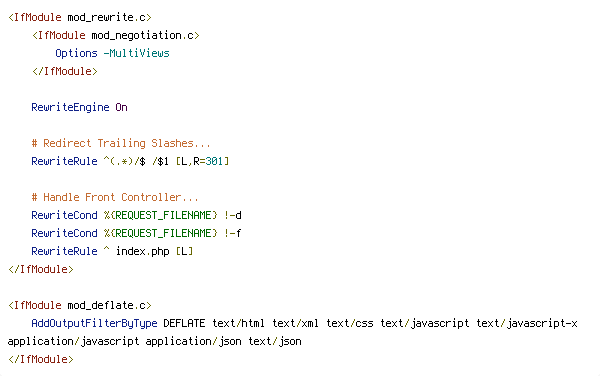Click the RewriteEngine directive
This screenshot has width=600, height=376.
point(70,107)
